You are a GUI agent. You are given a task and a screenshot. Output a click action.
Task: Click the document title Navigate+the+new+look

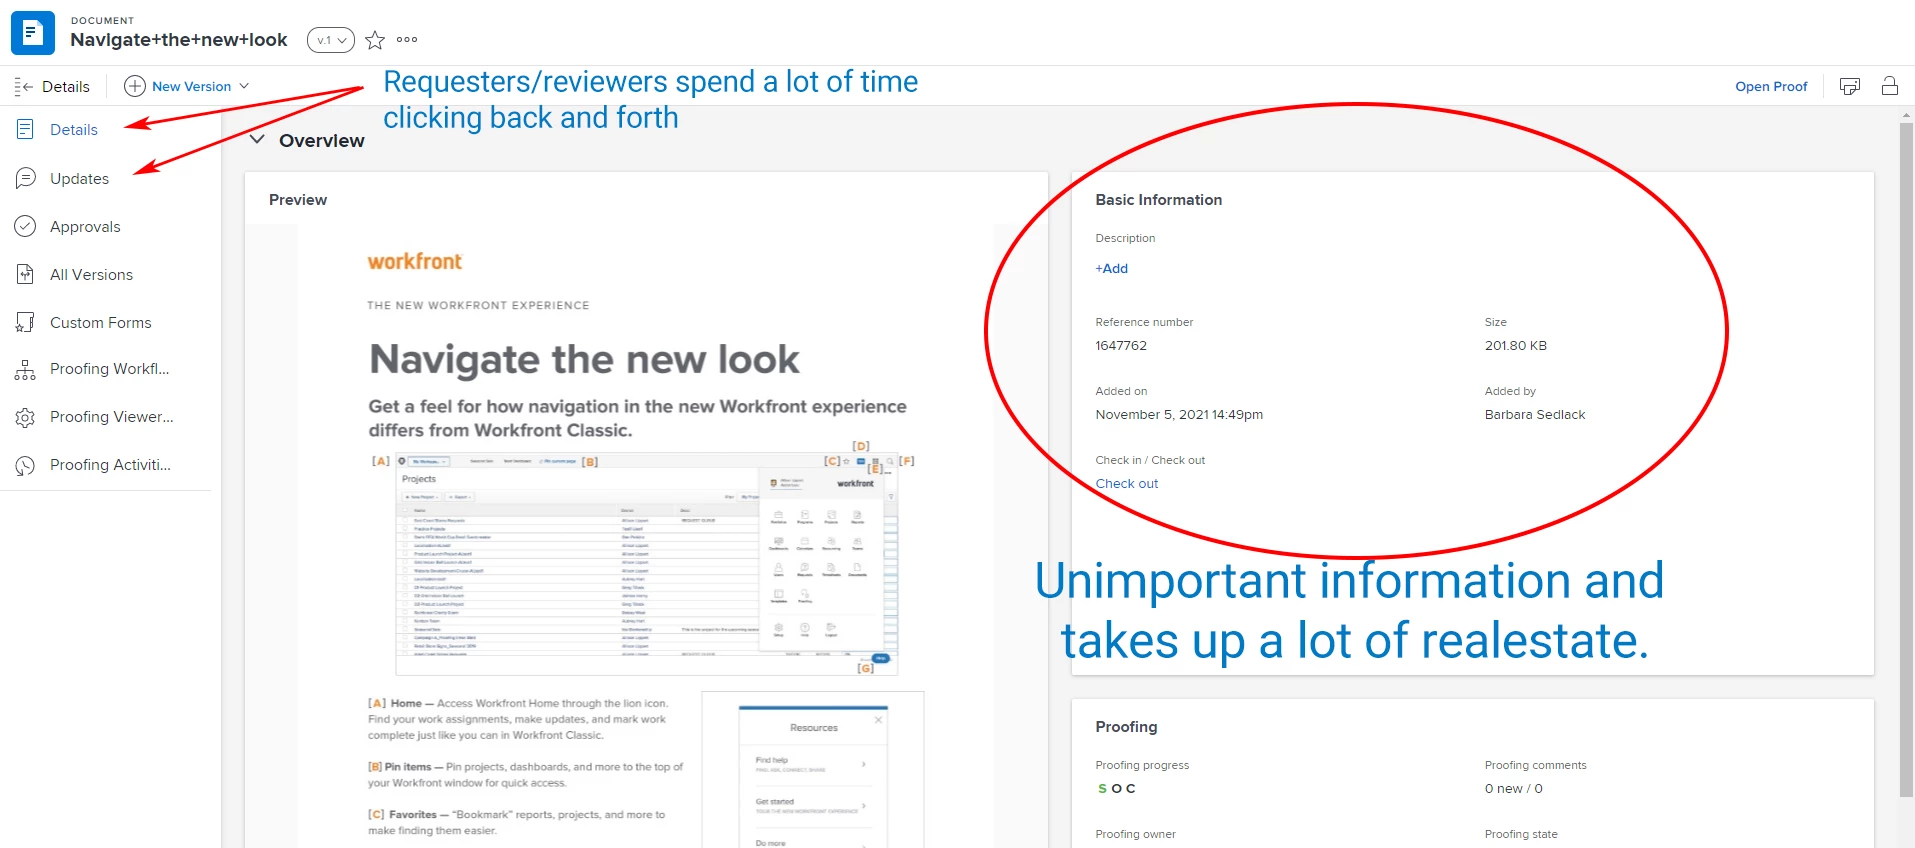coord(179,40)
